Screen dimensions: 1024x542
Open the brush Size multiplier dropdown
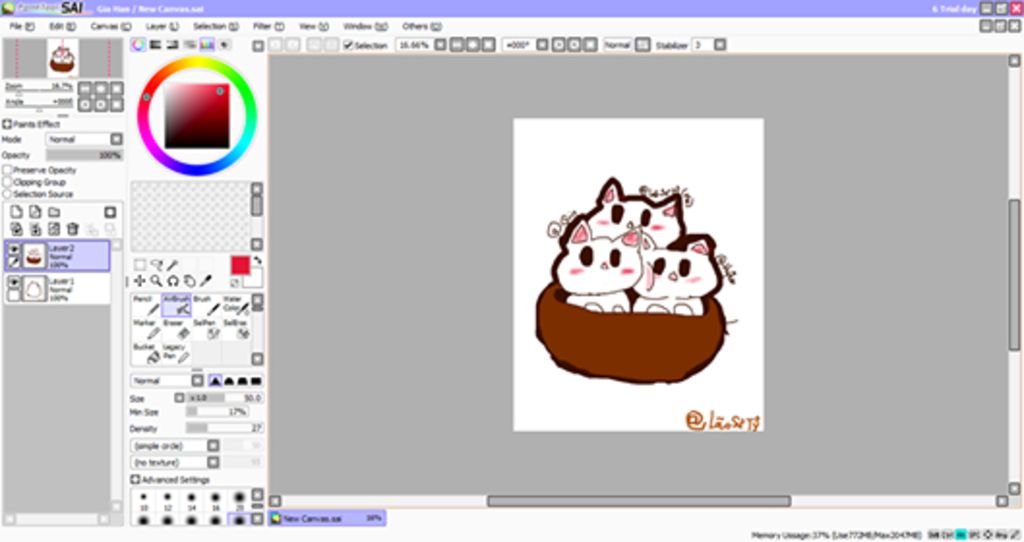(180, 398)
